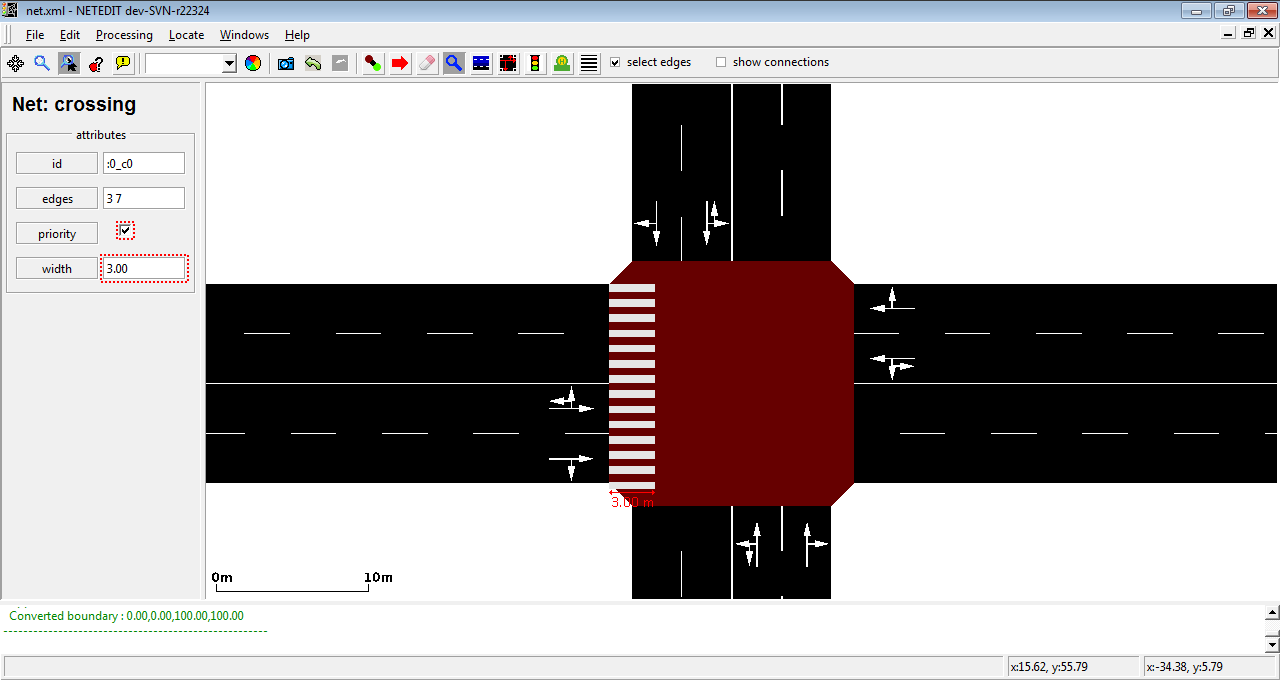Click the width attribute button

[57, 269]
